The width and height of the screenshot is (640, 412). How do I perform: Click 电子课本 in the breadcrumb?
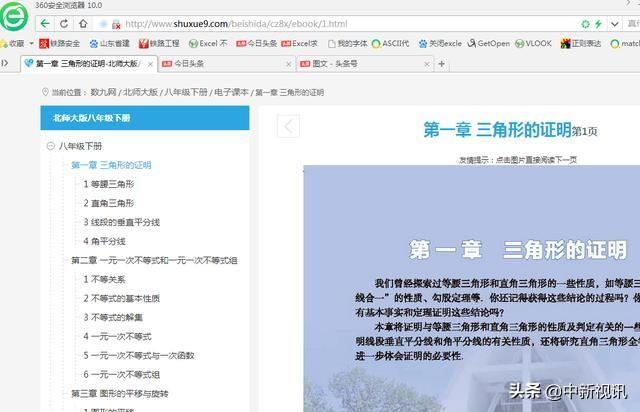pos(231,92)
